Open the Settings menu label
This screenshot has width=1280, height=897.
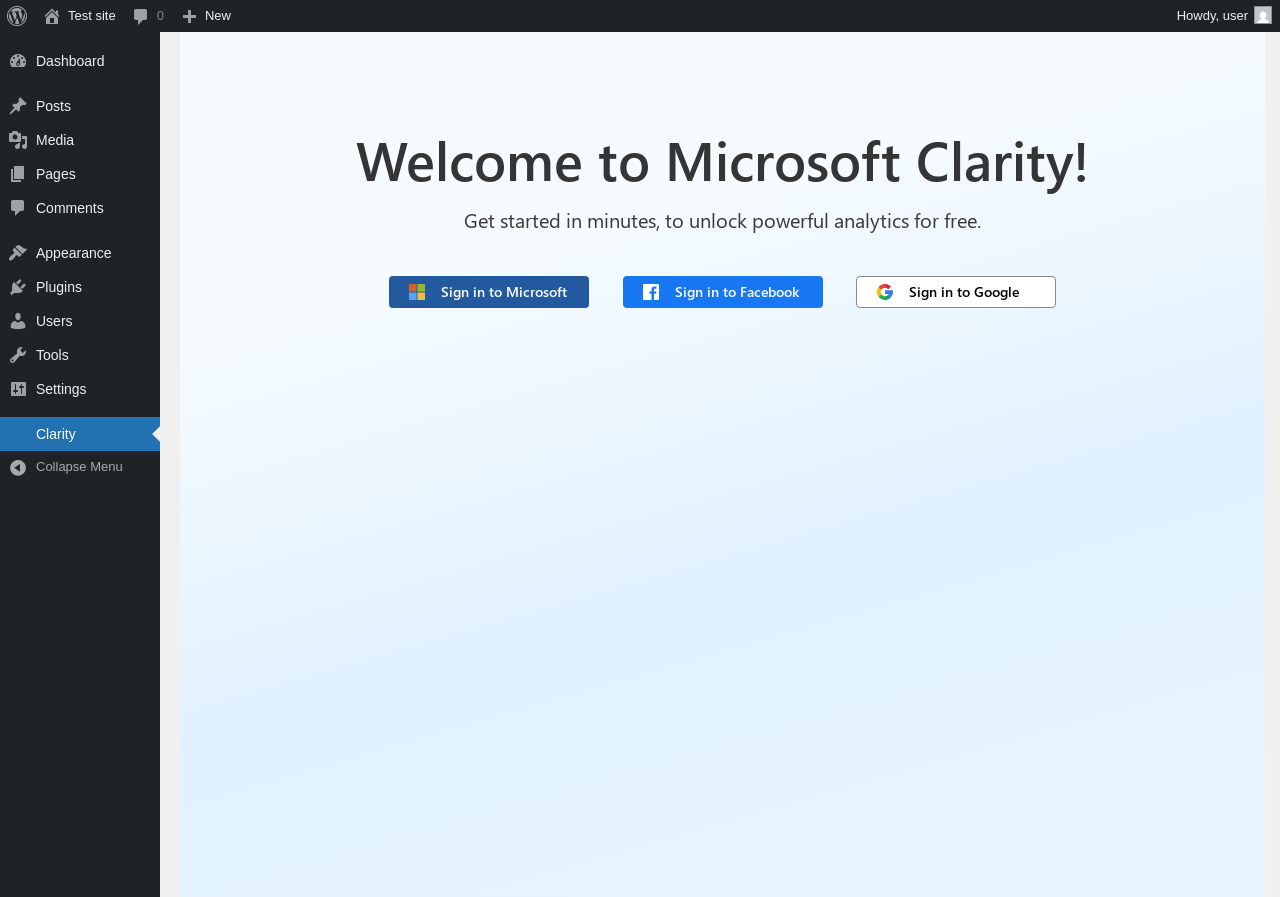point(61,389)
